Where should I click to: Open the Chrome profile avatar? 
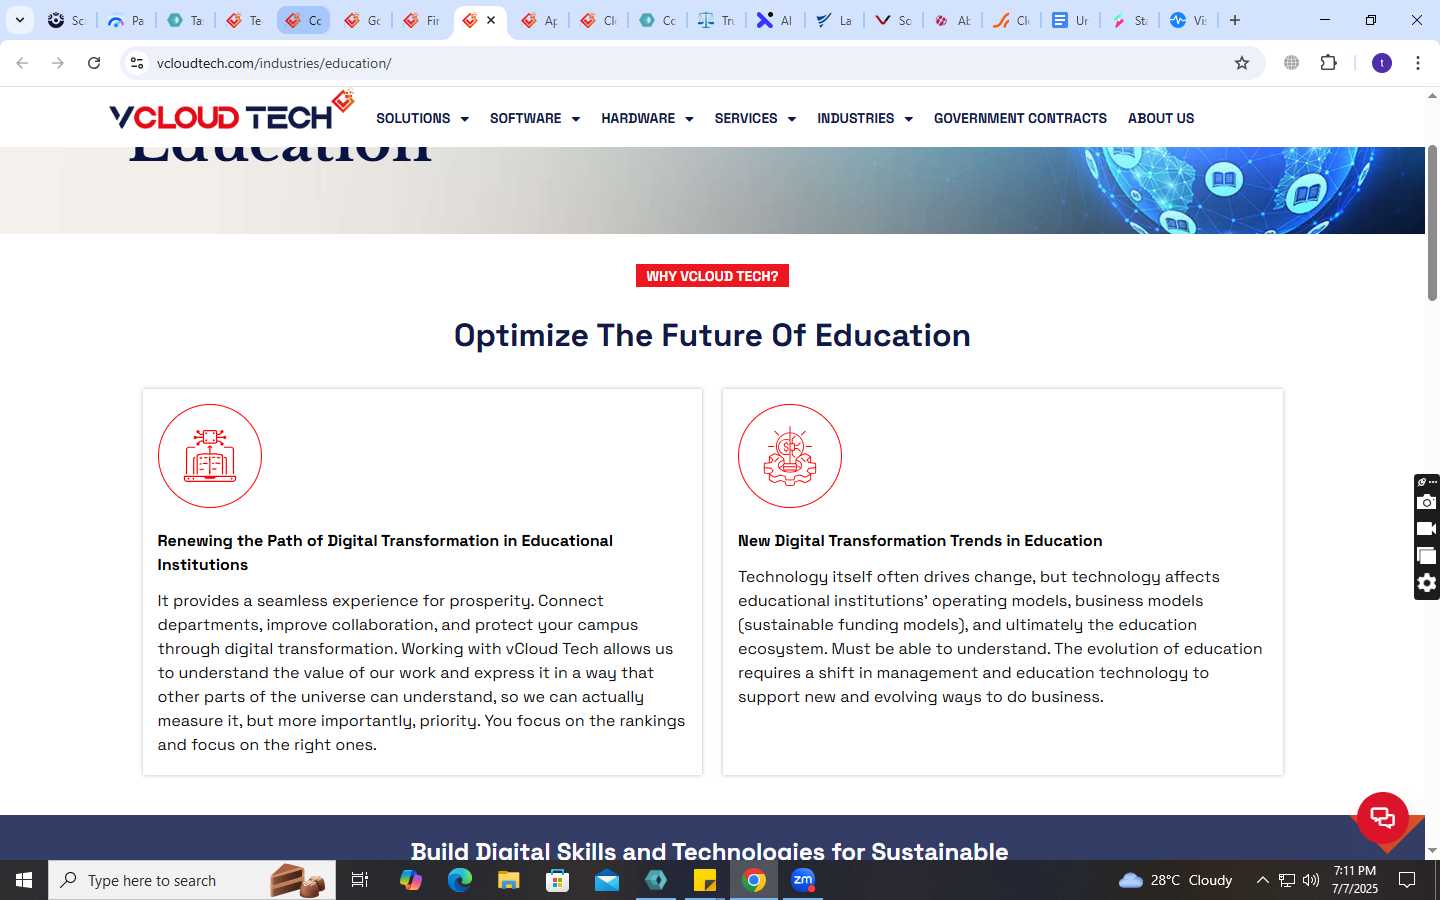1382,63
